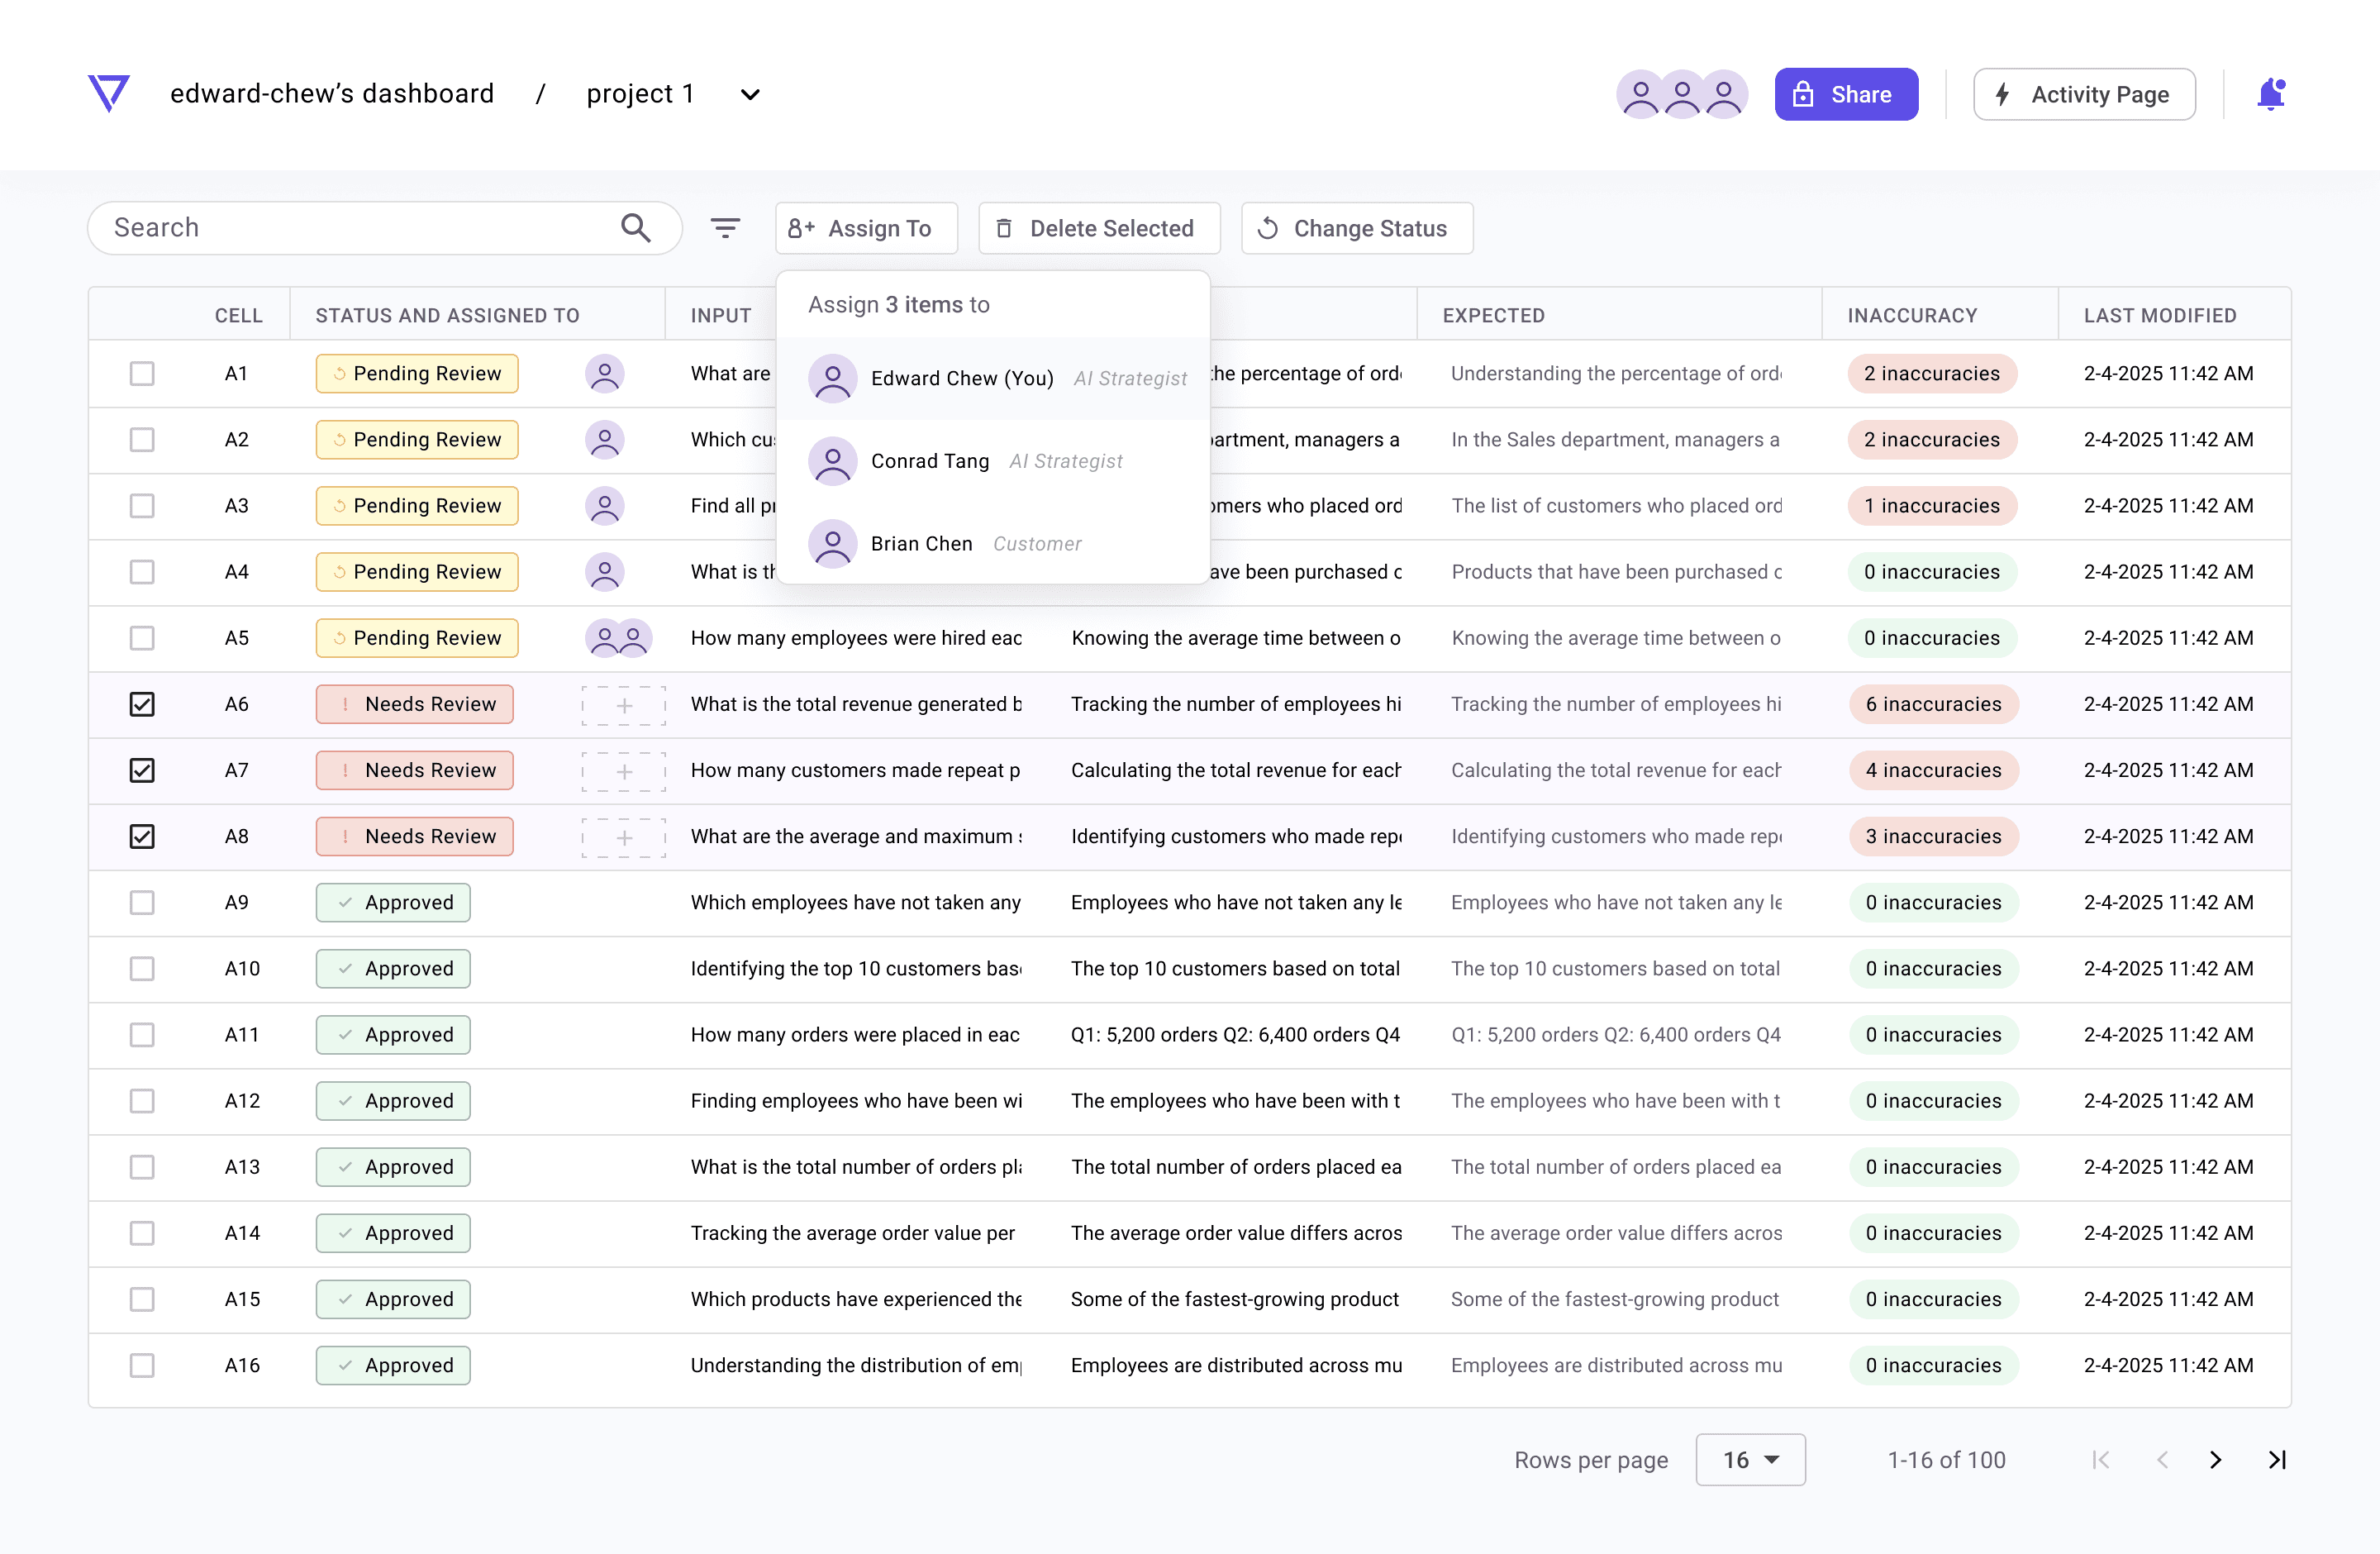The image size is (2380, 1554).
Task: Add assignee placeholder for row A6
Action: 624,705
